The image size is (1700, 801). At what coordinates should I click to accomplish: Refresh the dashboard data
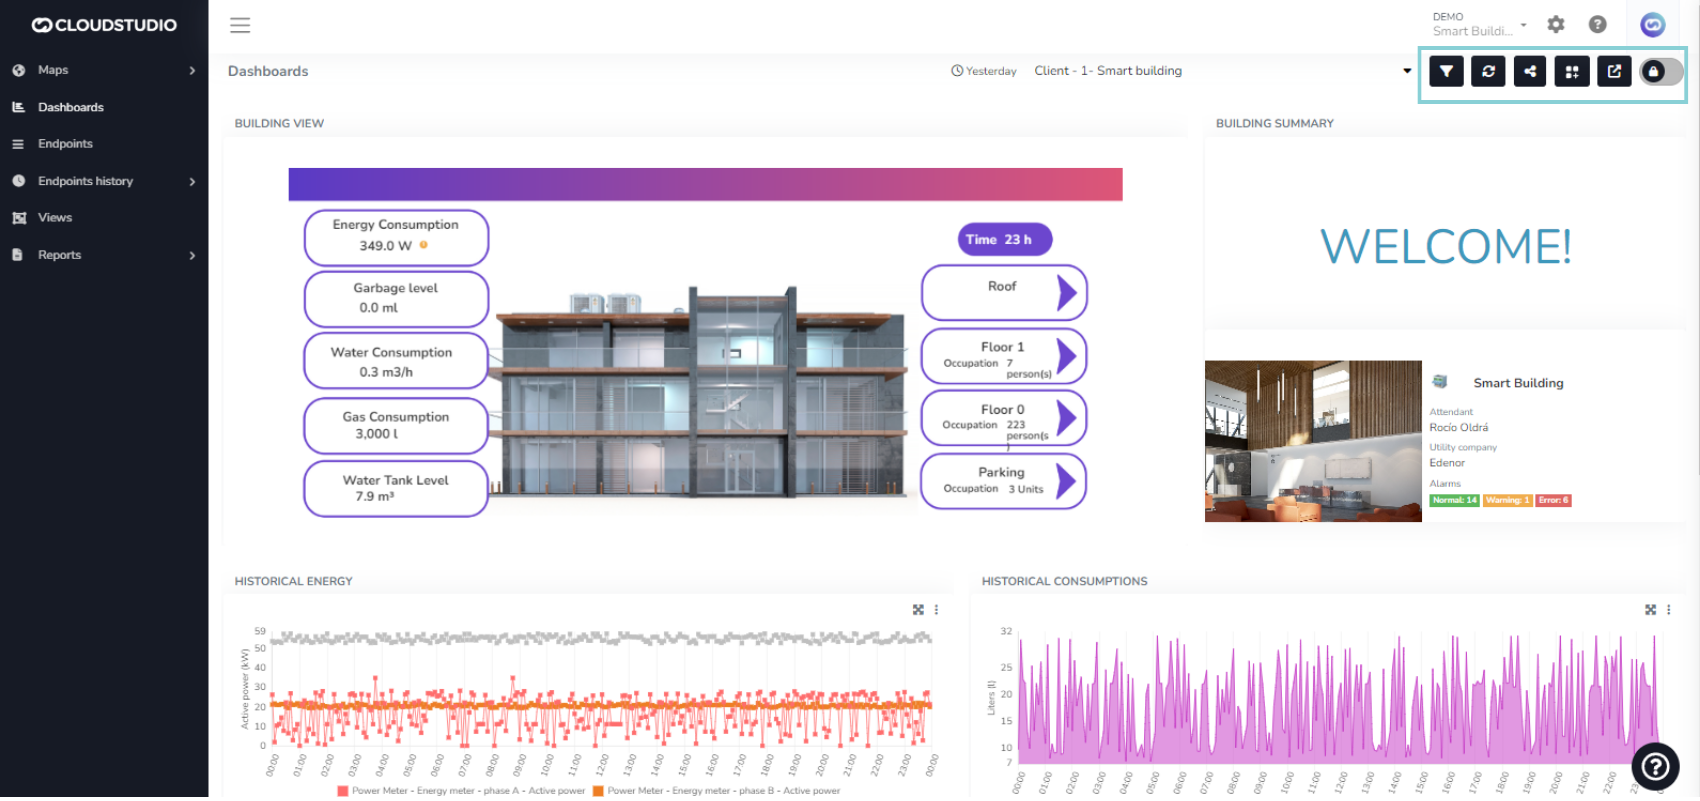pyautogui.click(x=1488, y=71)
